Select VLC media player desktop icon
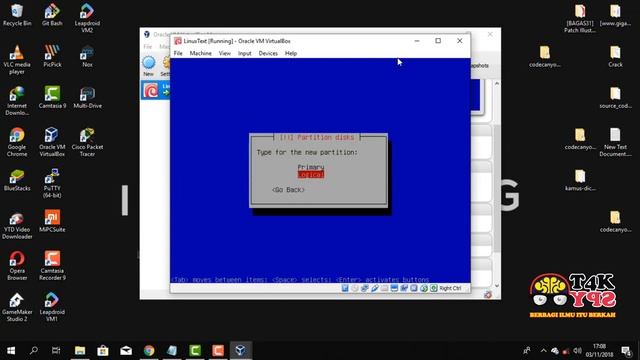Viewport: 640px width, 360px height. [17, 60]
